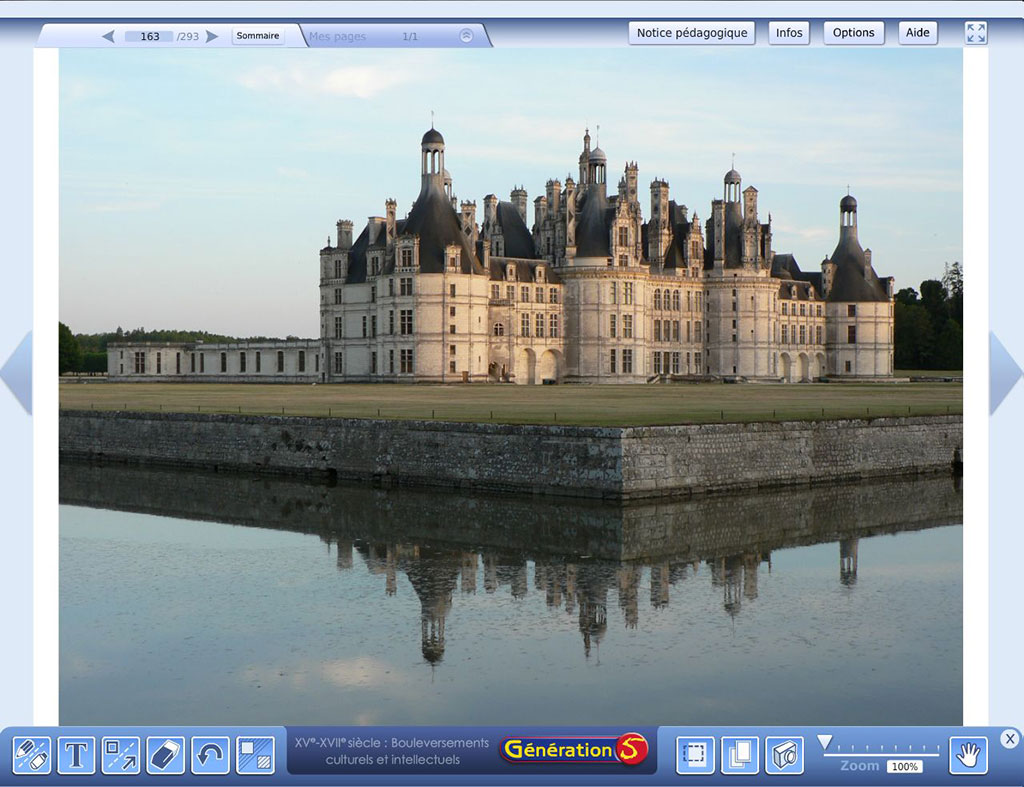
Task: Toggle the mask overlay tool
Action: (255, 755)
